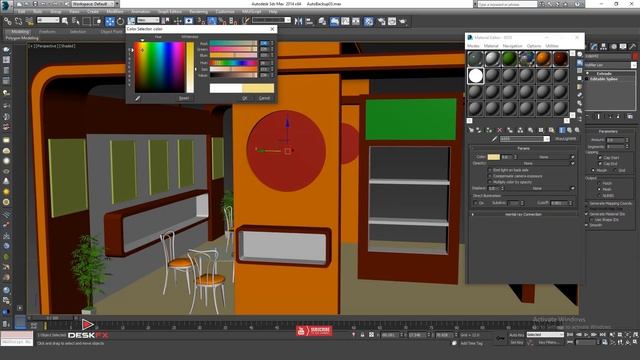Select the Grid capping radio button
This screenshot has height=360, width=640.
(615, 170)
